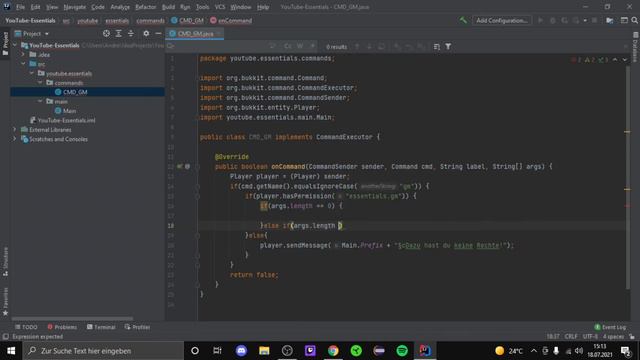Screen dimensions: 640x360
Task: Open the Build menu
Action: [168, 7]
